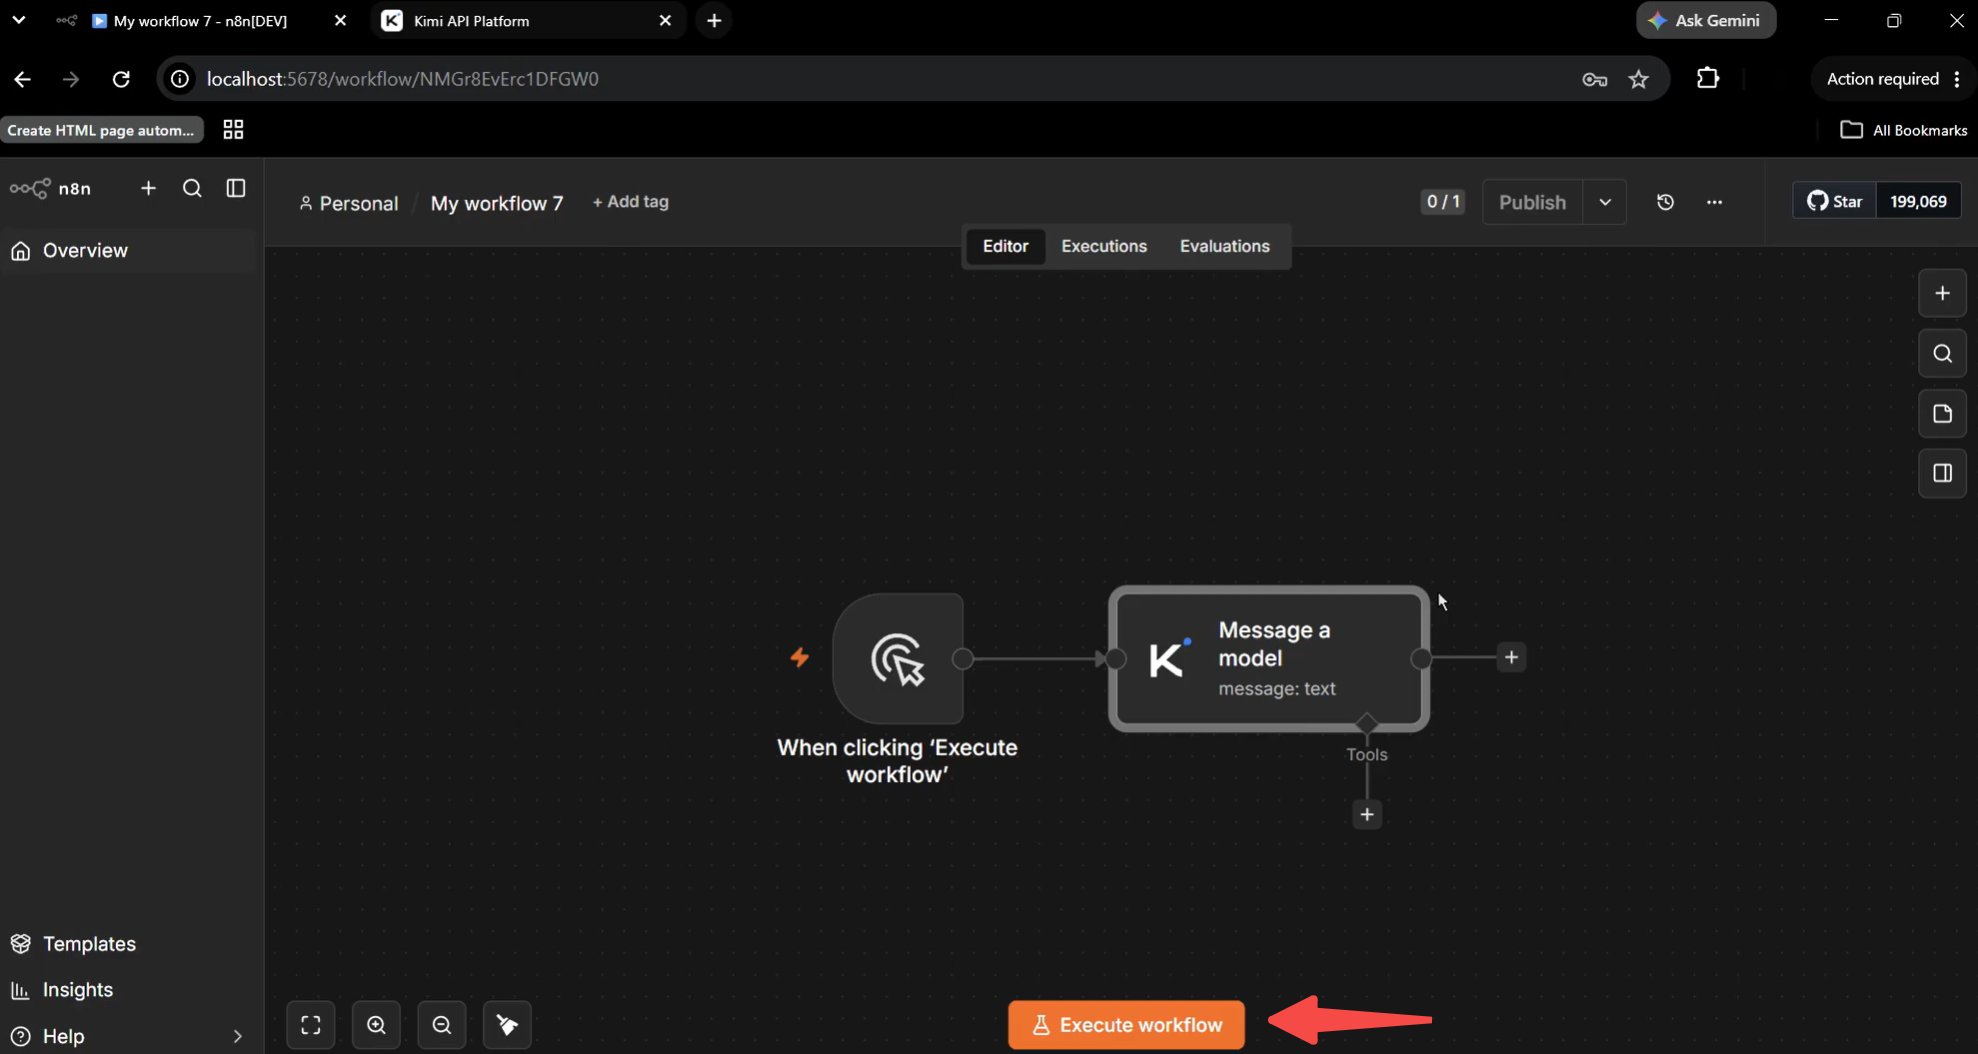
Task: Select the manual trigger node
Action: coord(898,658)
